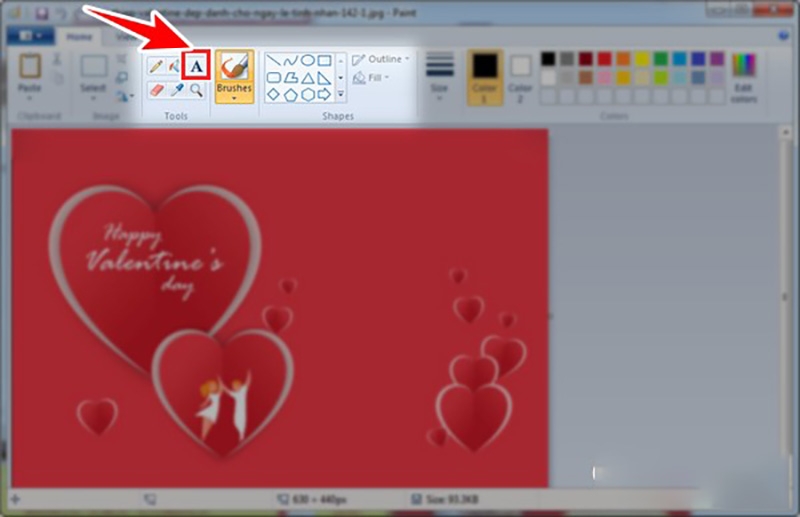
Task: Click the Select rectangle button
Action: point(94,66)
